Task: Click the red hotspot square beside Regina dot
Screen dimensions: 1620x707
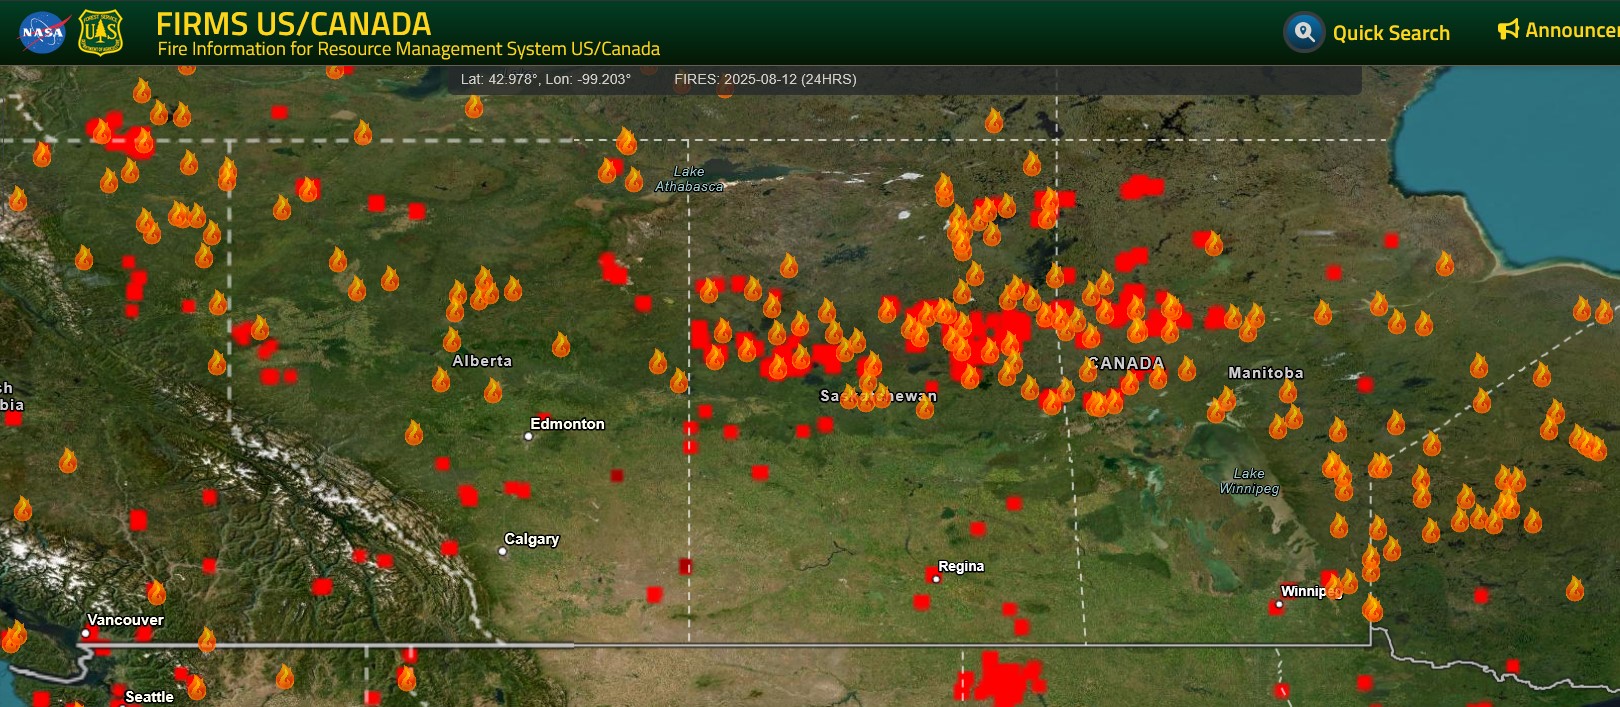Action: coord(930,574)
